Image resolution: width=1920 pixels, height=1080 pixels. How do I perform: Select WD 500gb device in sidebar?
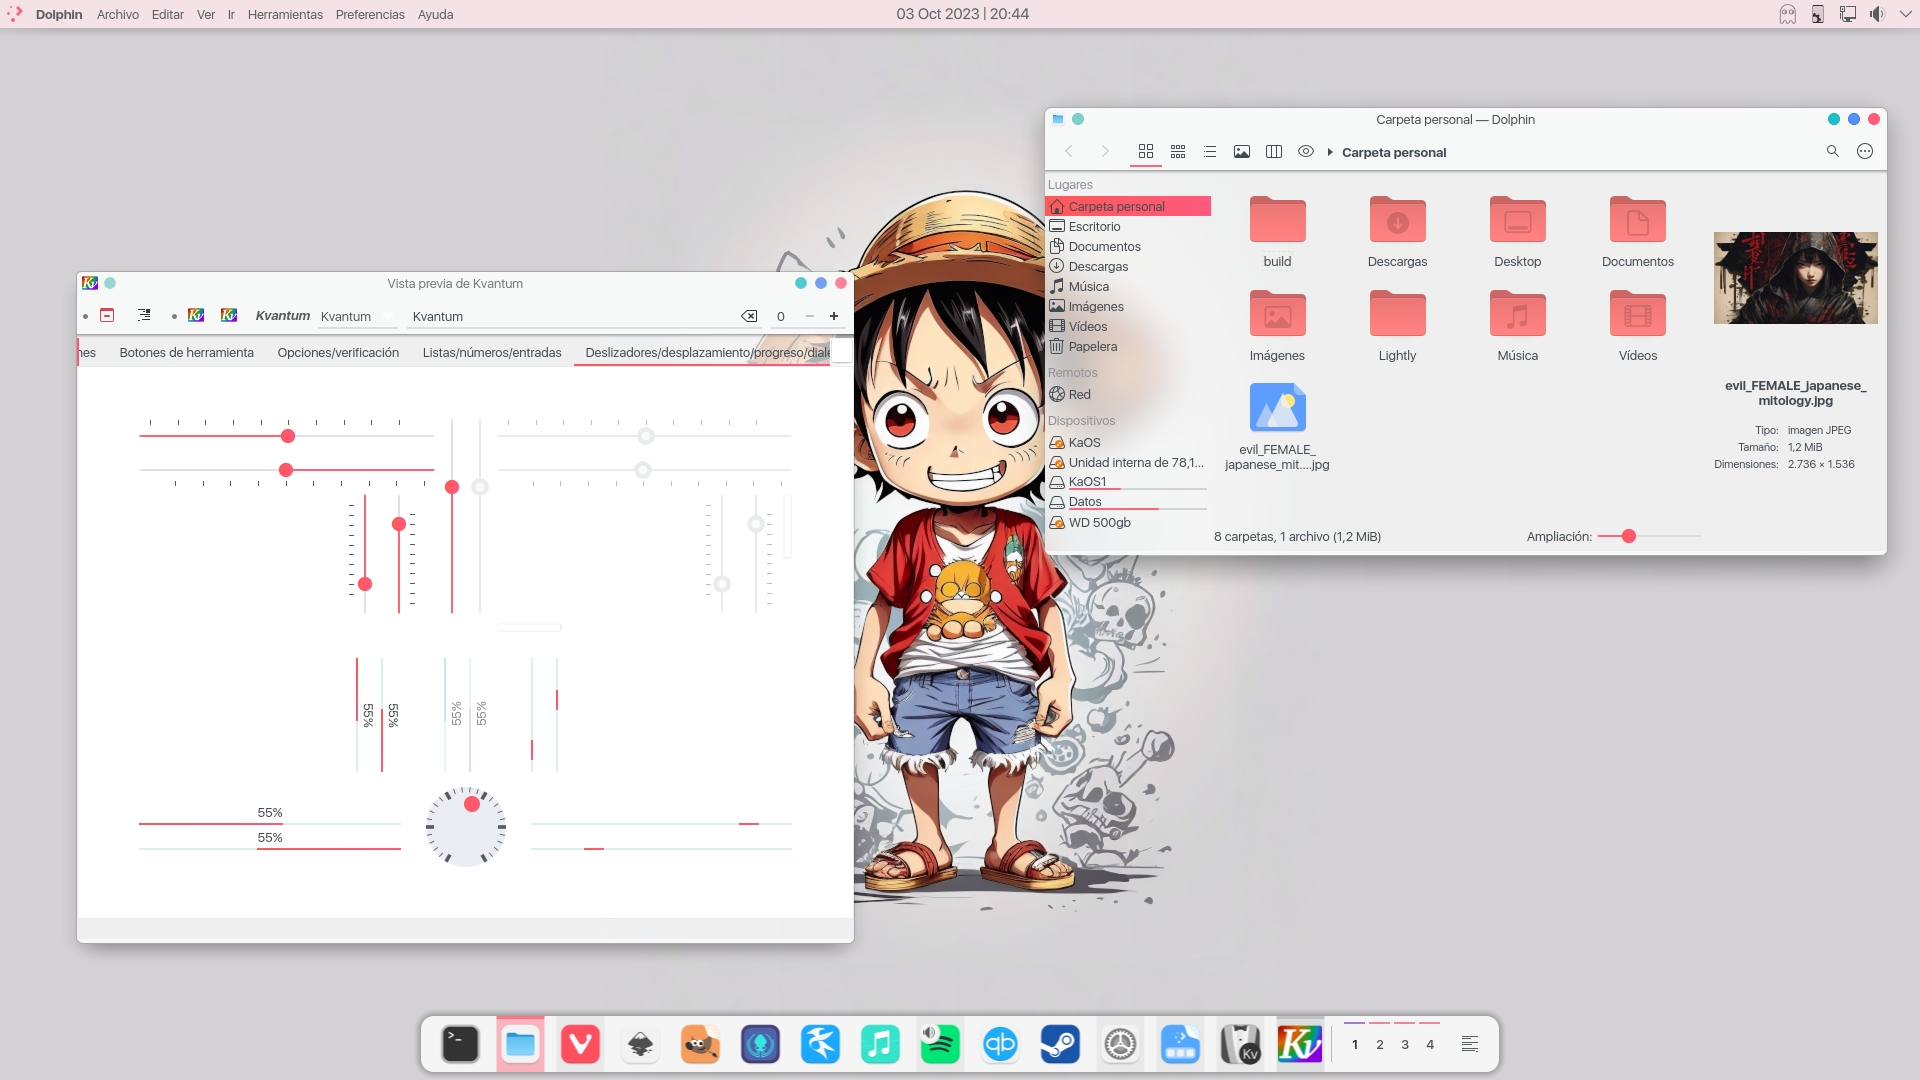point(1128,522)
